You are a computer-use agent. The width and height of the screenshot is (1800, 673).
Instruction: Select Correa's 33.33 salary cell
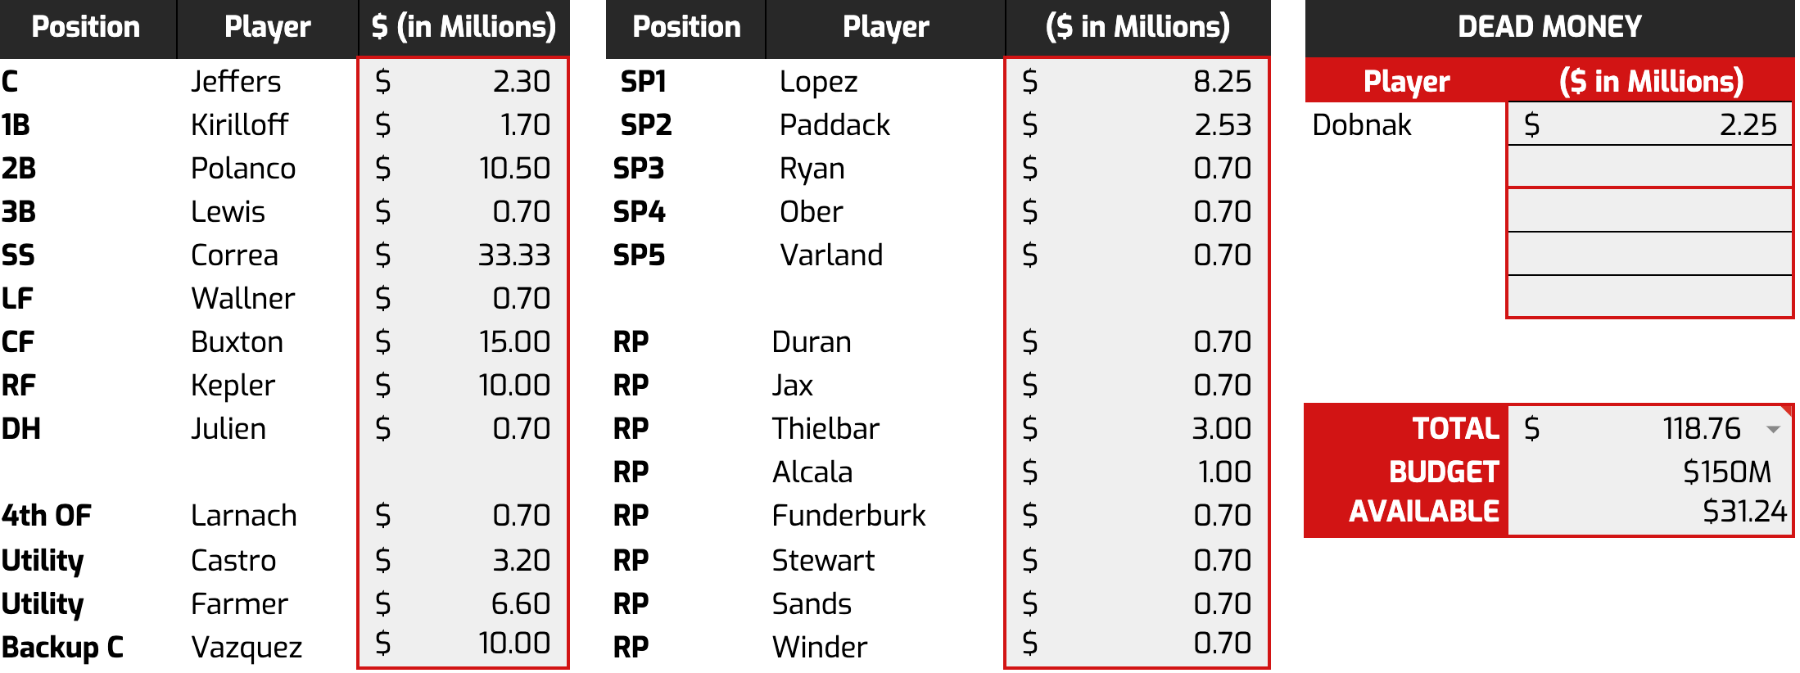[x=463, y=255]
